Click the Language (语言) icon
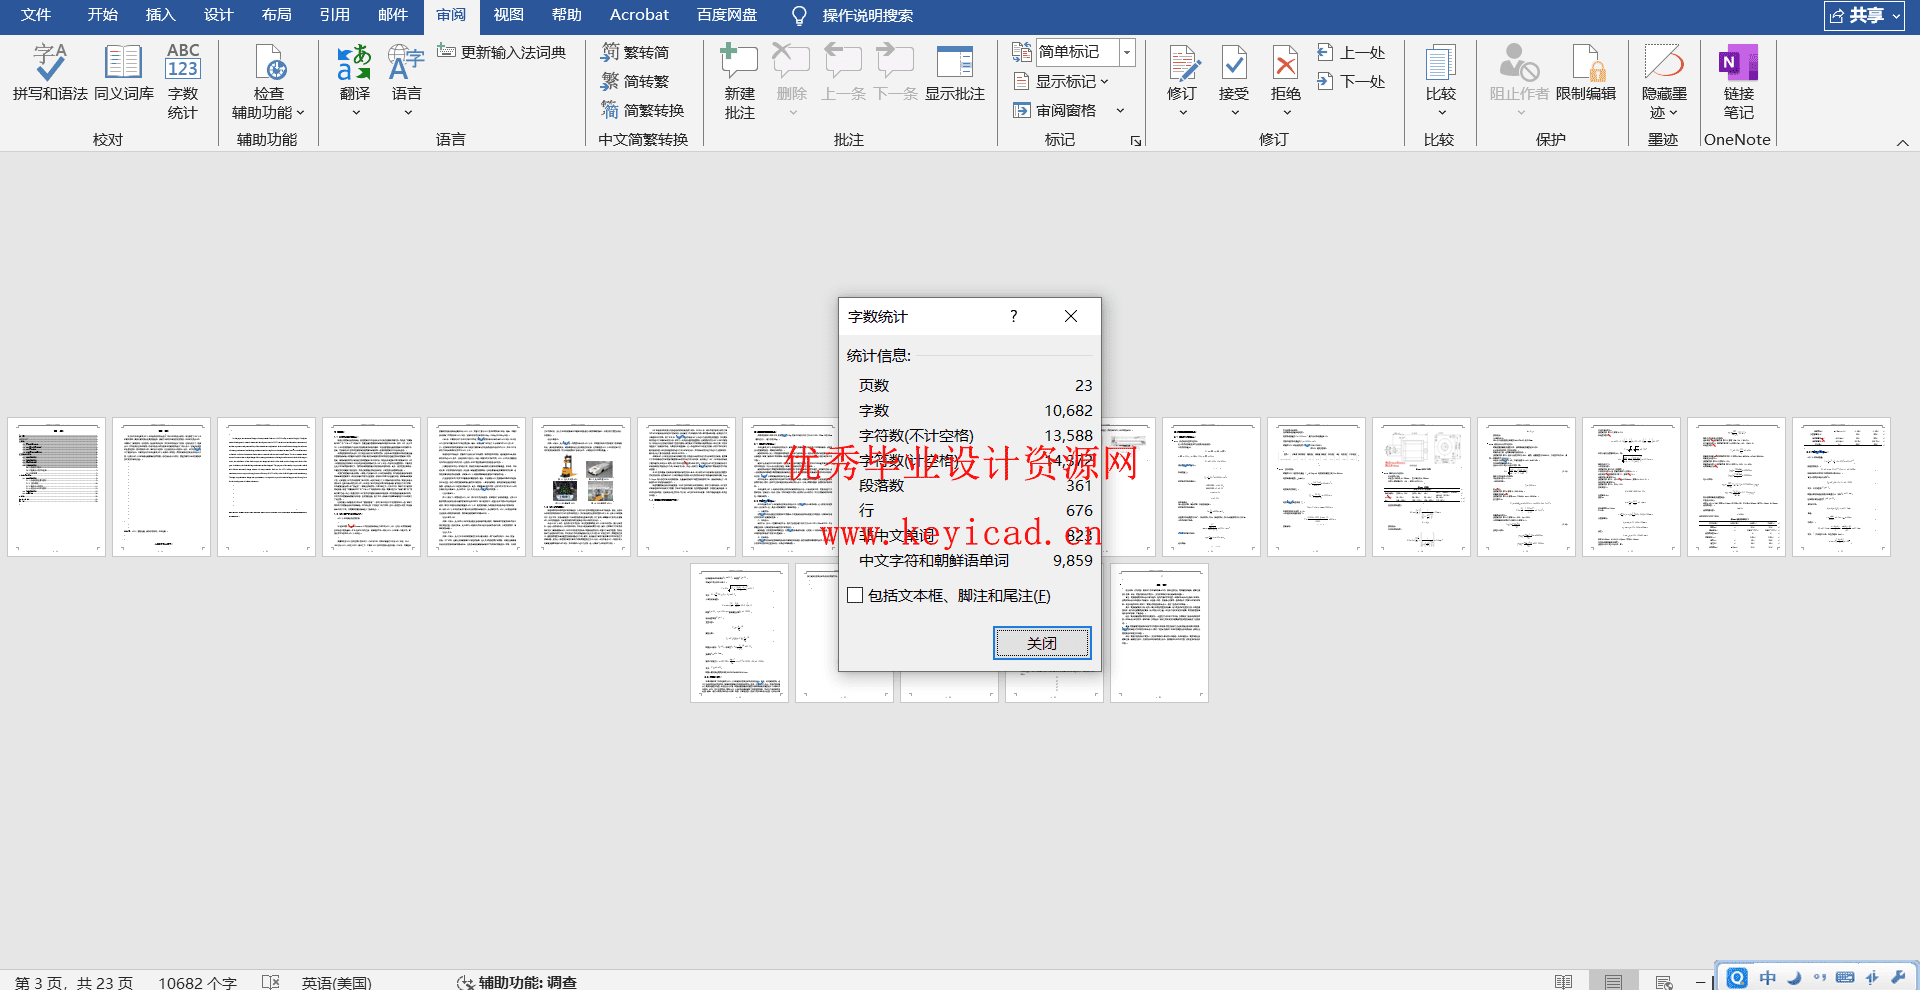The width and height of the screenshot is (1920, 990). [406, 63]
